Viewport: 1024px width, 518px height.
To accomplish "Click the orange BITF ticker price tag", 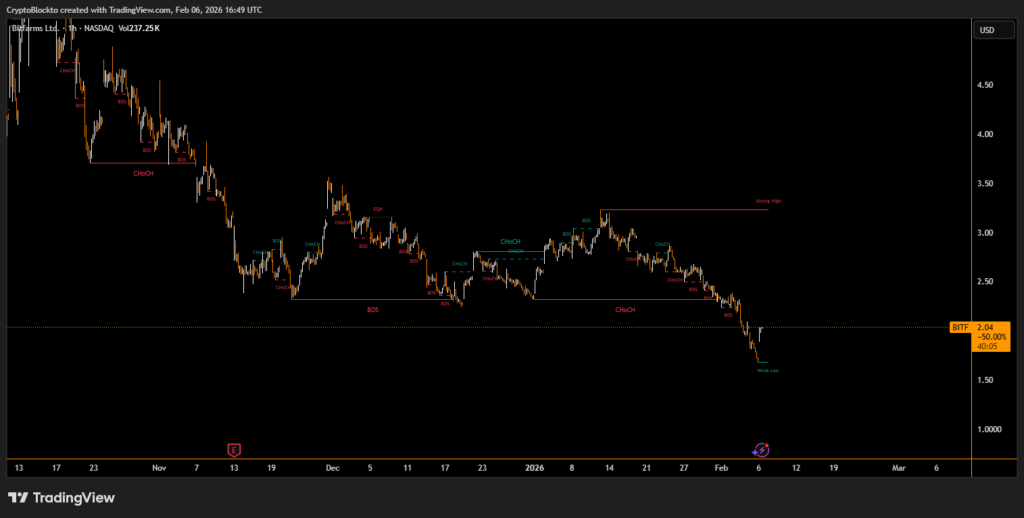I will point(960,327).
